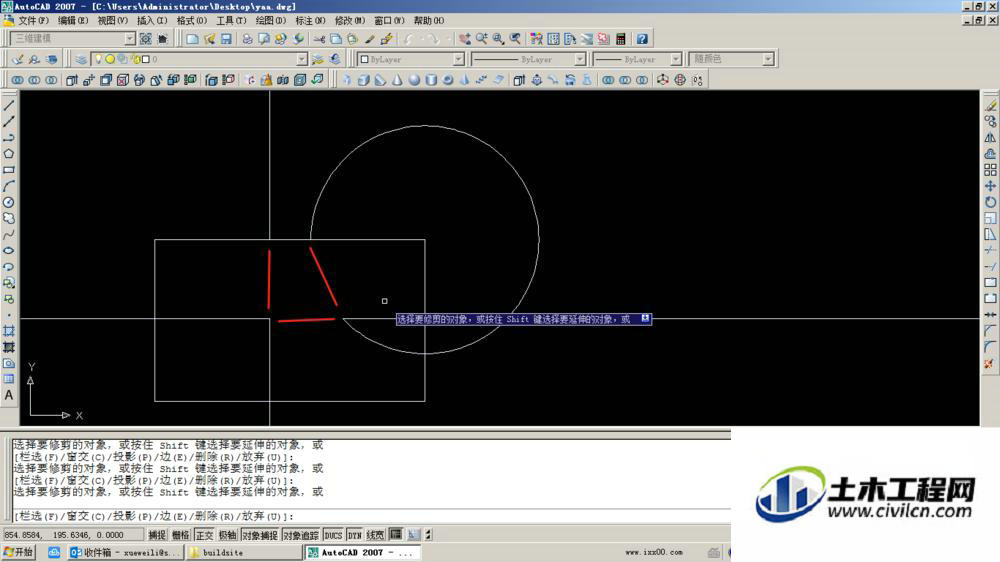
Task: Open the QuickCalc calculator icon
Action: (x=621, y=39)
